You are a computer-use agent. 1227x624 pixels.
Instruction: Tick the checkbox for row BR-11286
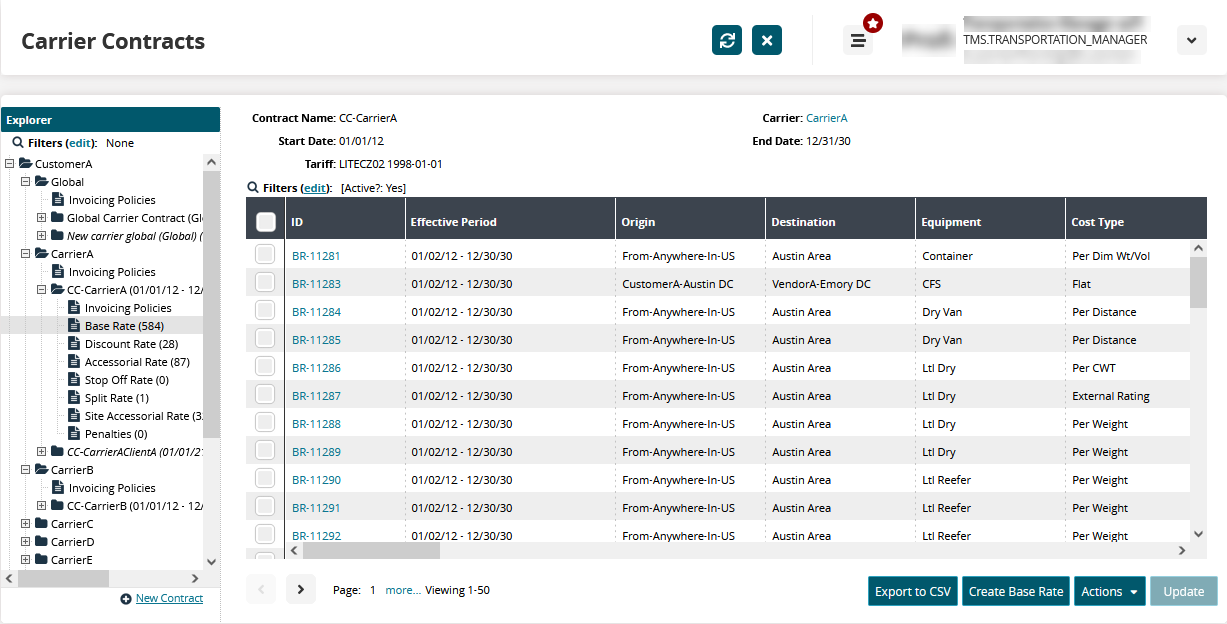click(x=265, y=367)
